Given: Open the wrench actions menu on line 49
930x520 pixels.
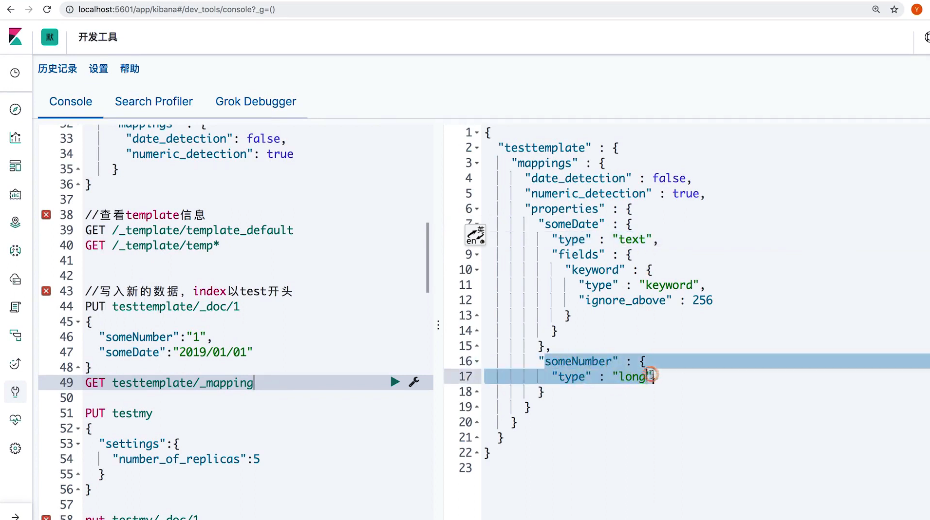Looking at the screenshot, I should tap(413, 382).
